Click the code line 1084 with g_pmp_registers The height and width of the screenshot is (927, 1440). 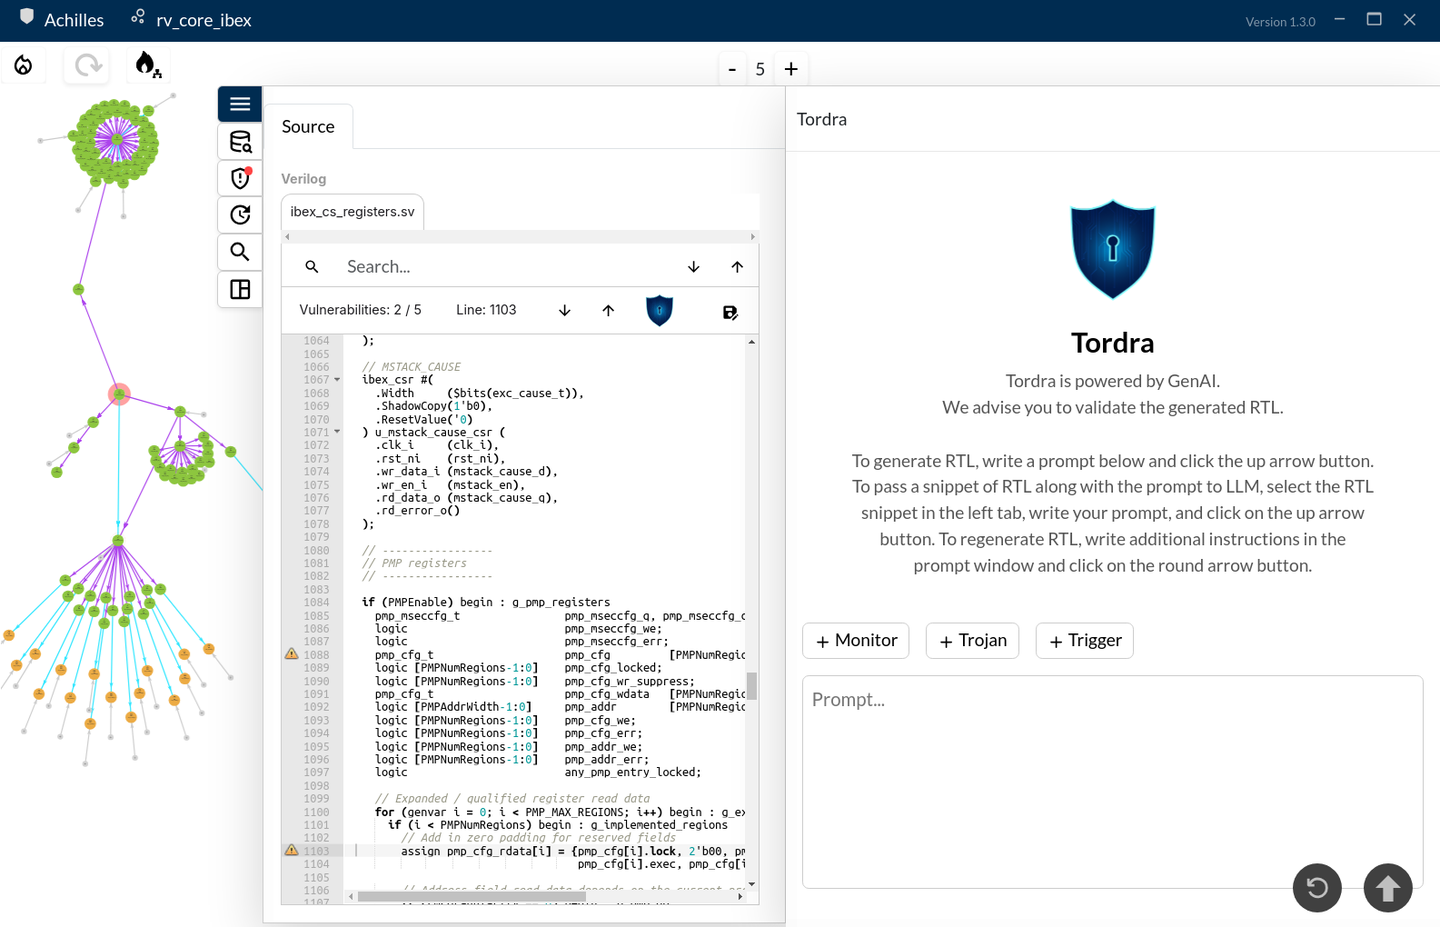click(485, 602)
